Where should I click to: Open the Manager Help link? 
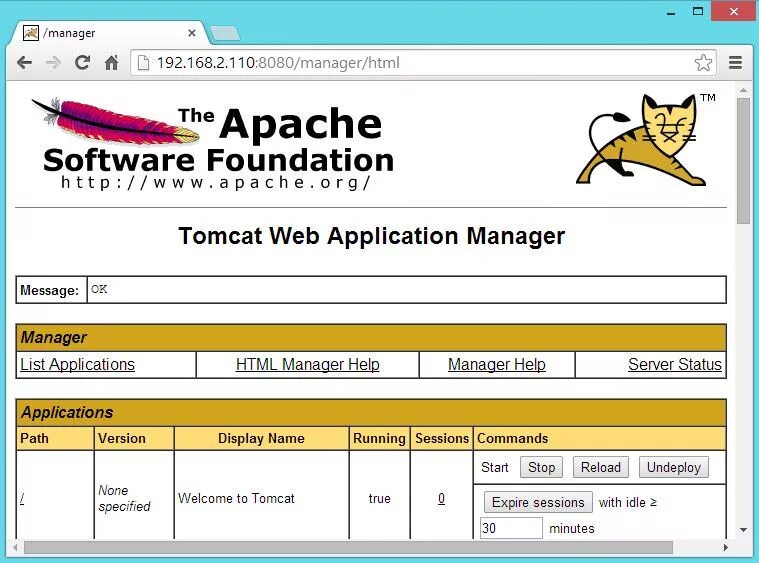(497, 364)
